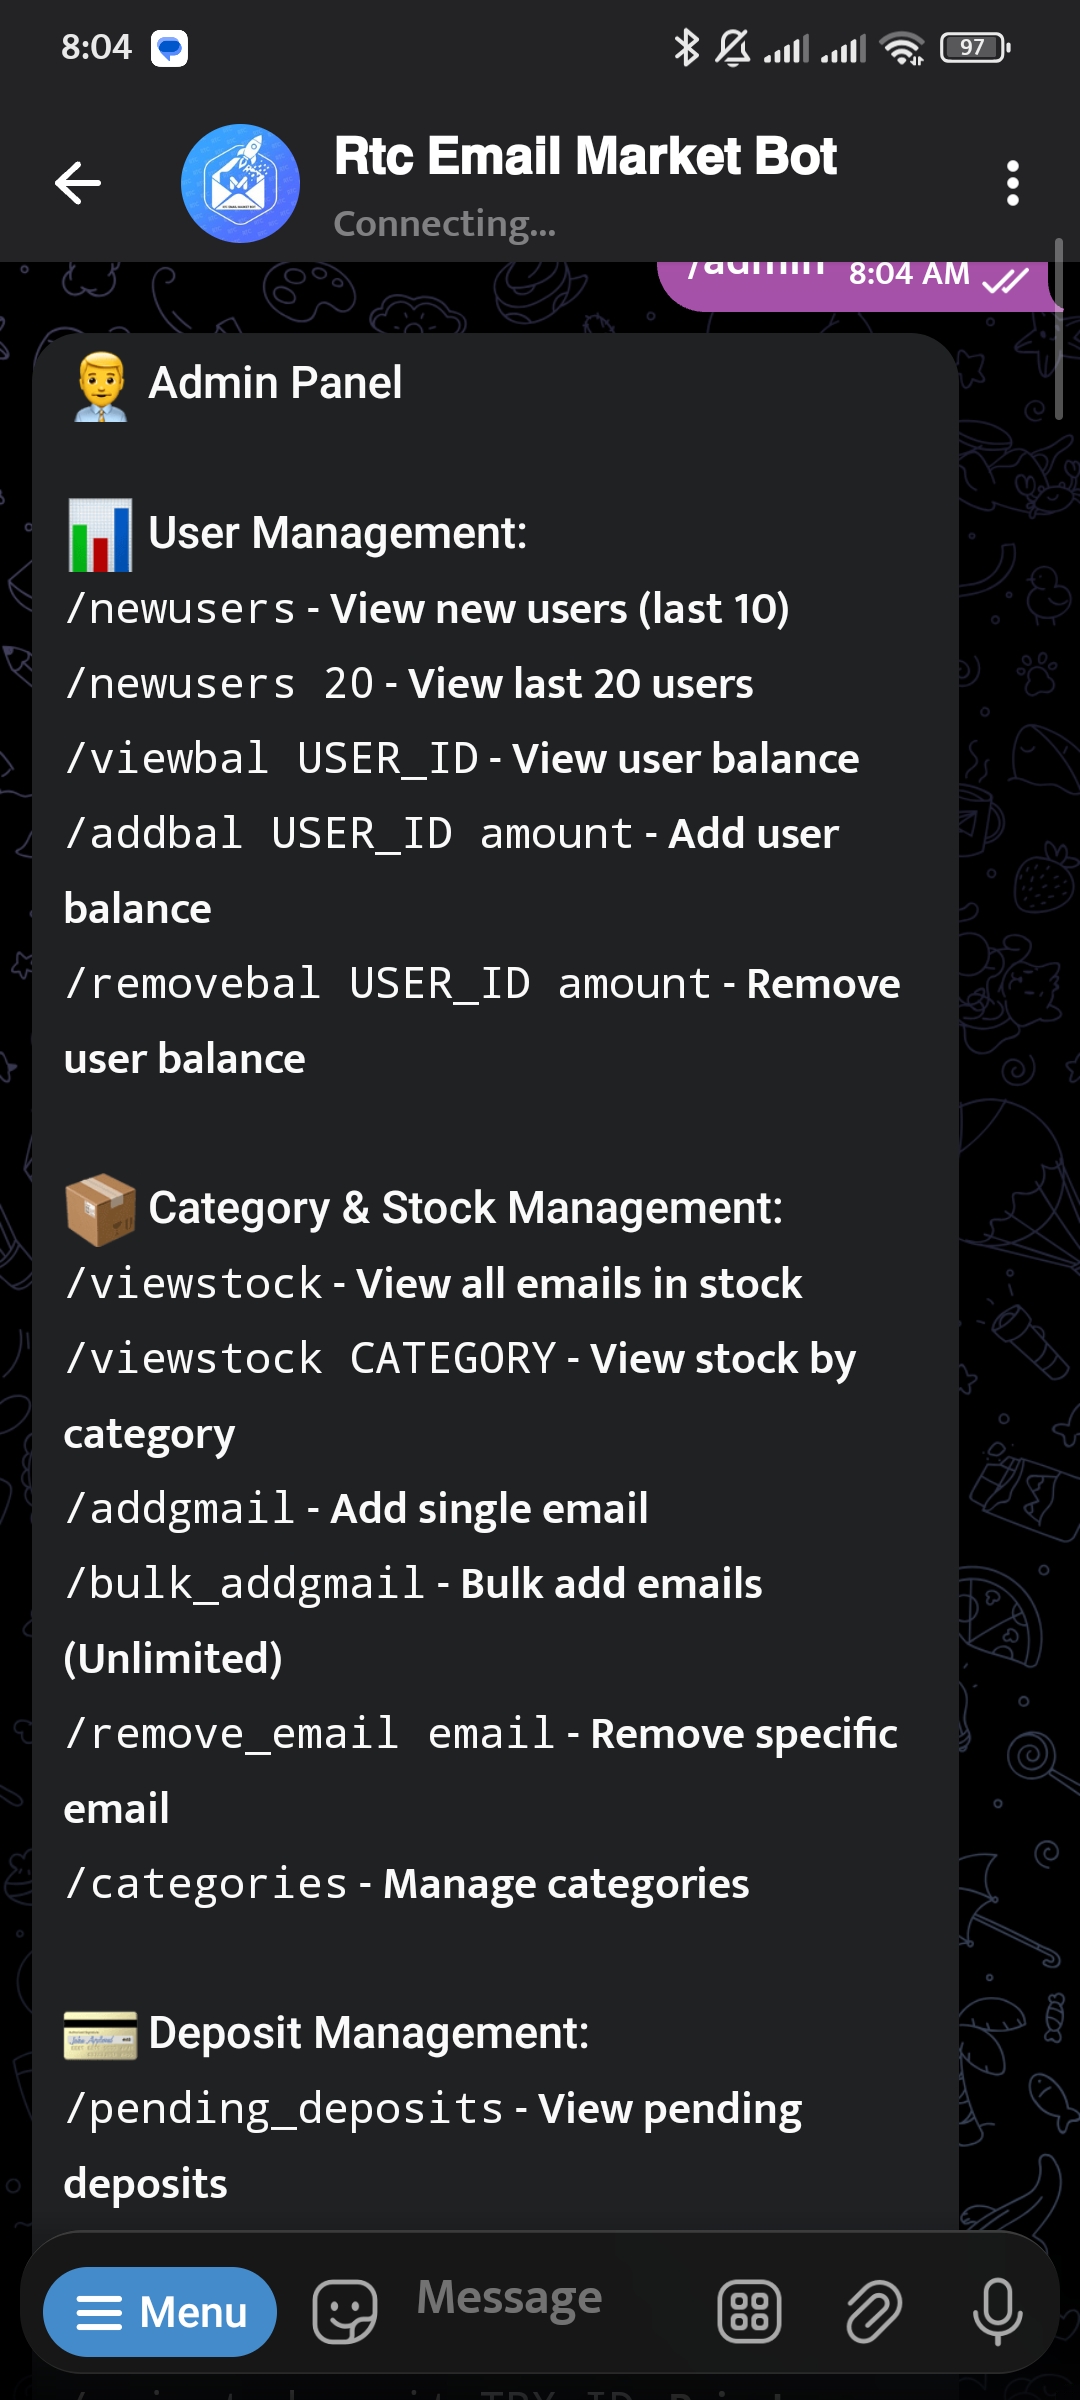1080x2400 pixels.
Task: Tap the /newusers command link
Action: [x=181, y=609]
